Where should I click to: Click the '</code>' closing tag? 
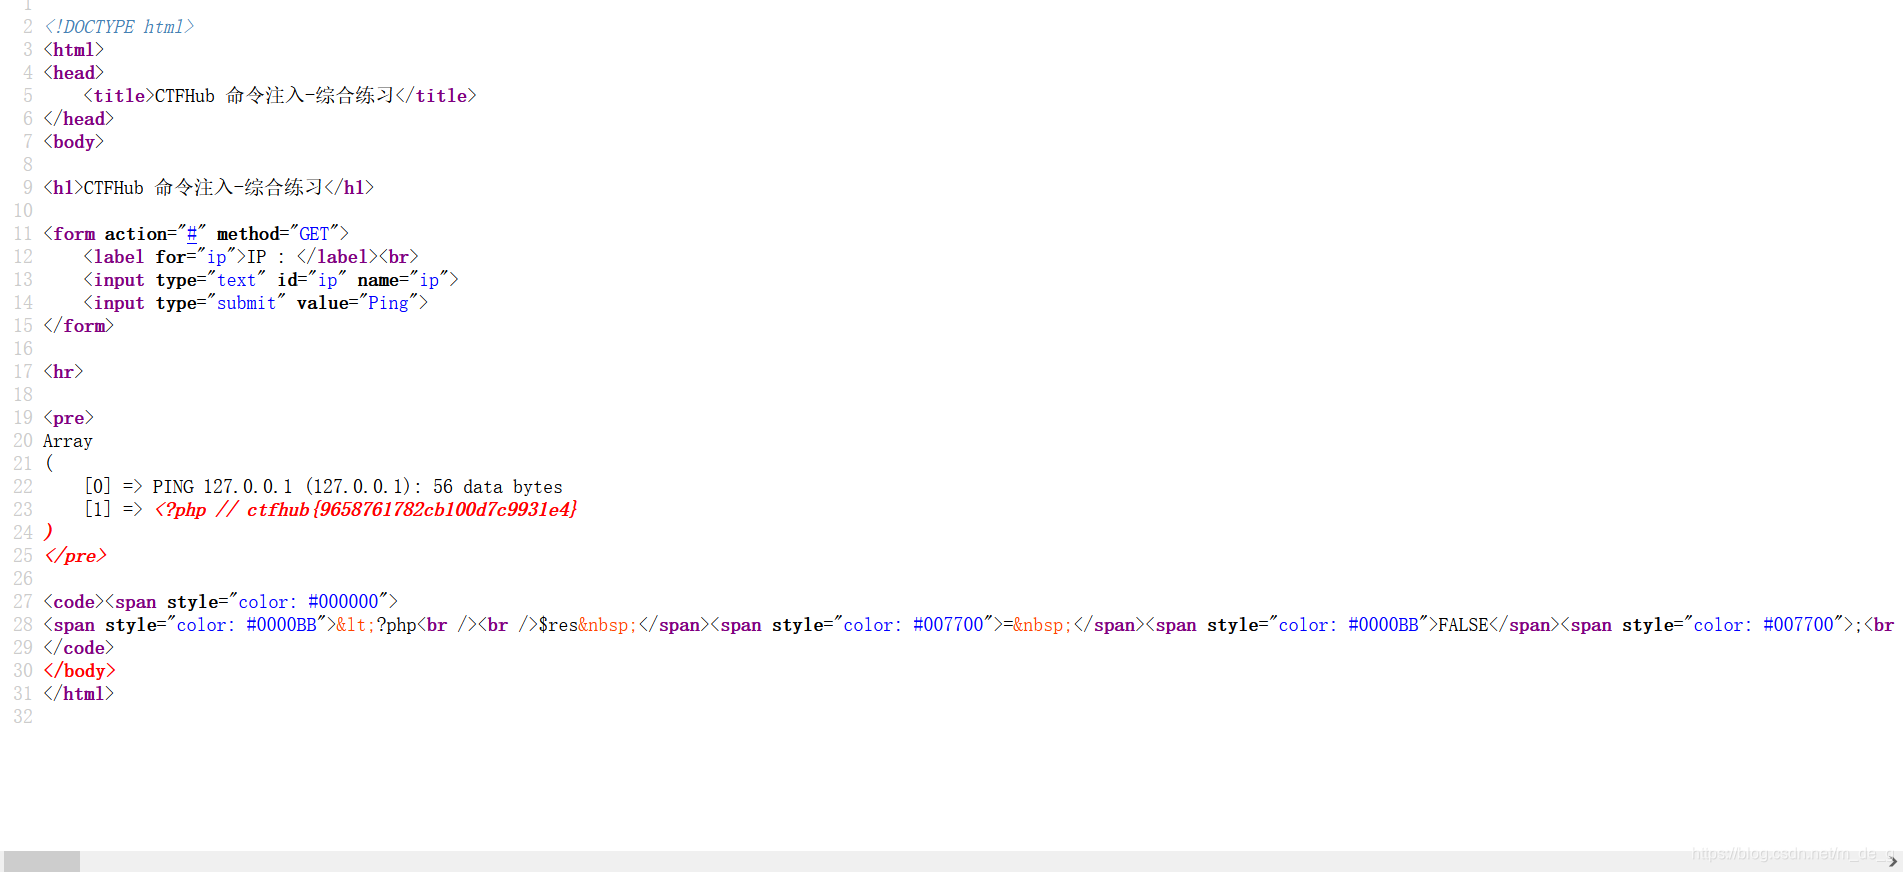tap(79, 648)
